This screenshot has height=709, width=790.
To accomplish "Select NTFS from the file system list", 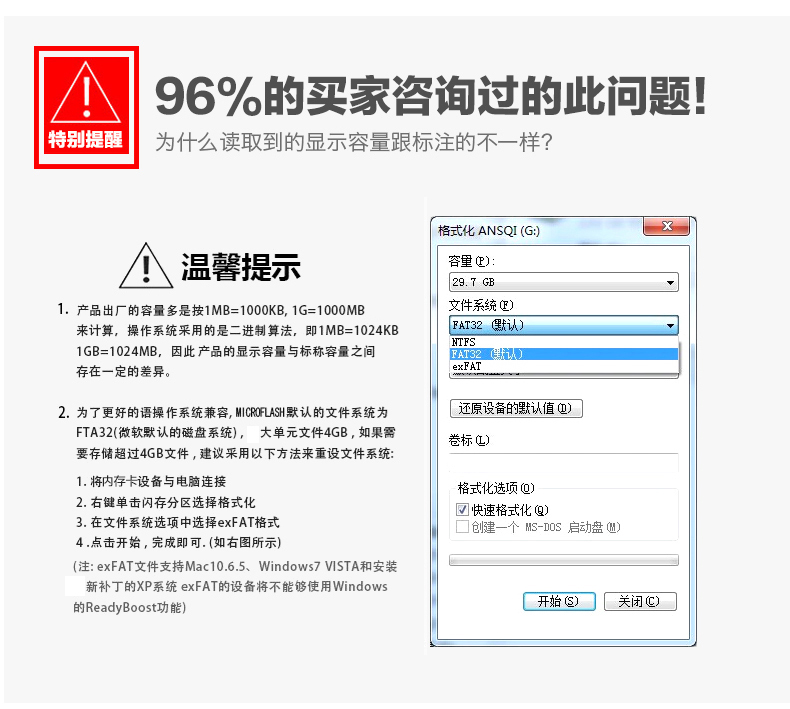I will click(x=563, y=342).
